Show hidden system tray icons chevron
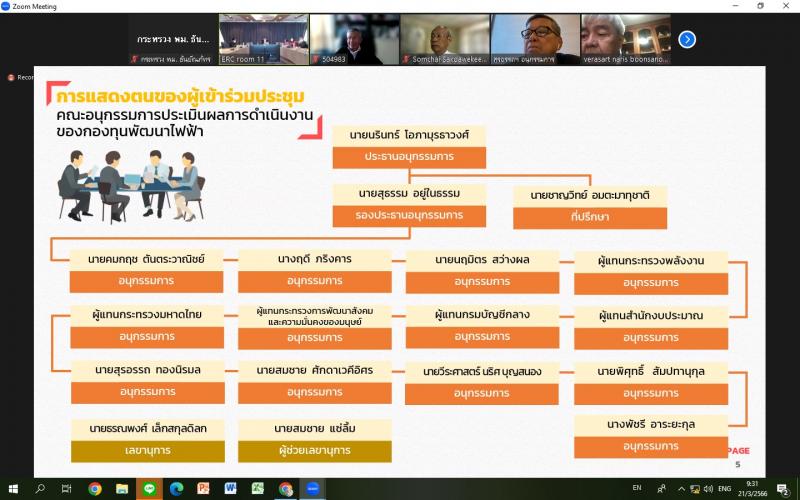The height and width of the screenshot is (500, 800). 681,489
